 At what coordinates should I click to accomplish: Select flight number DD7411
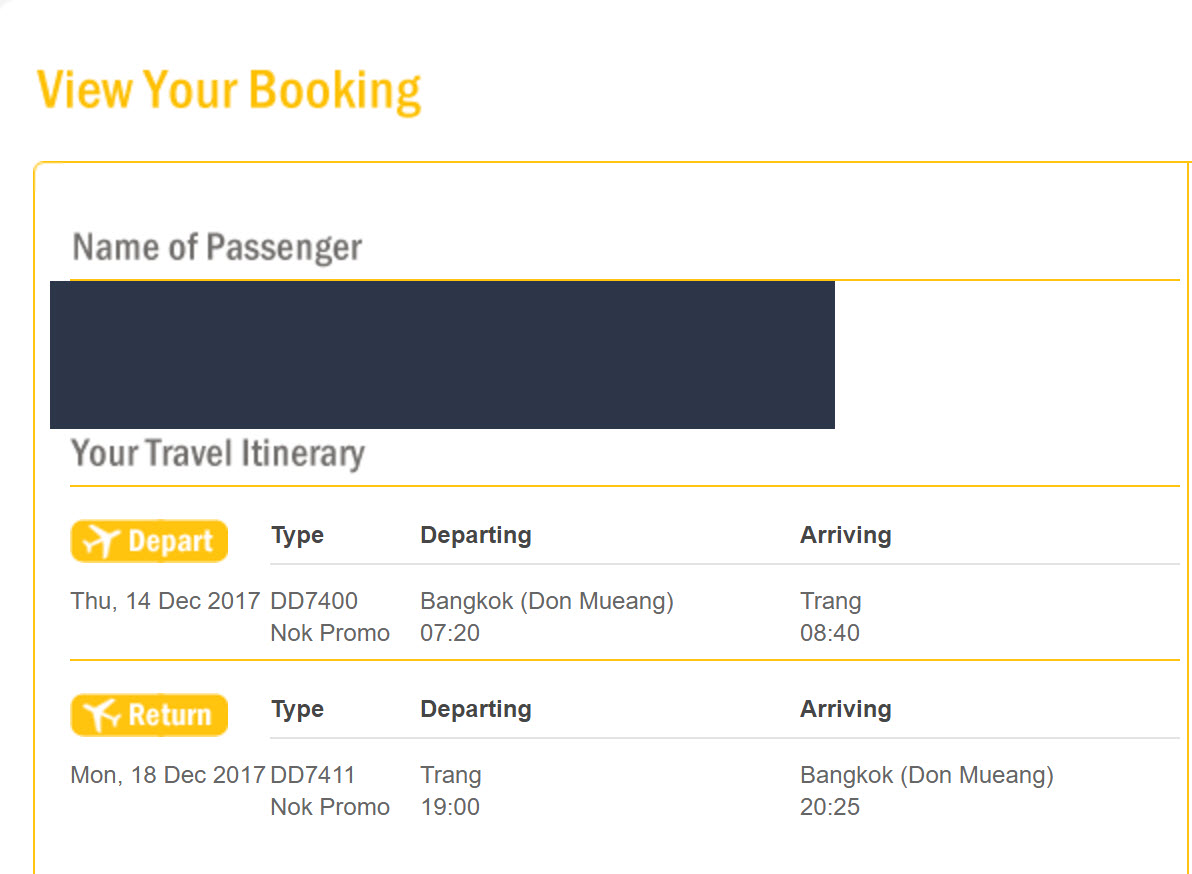tap(312, 775)
